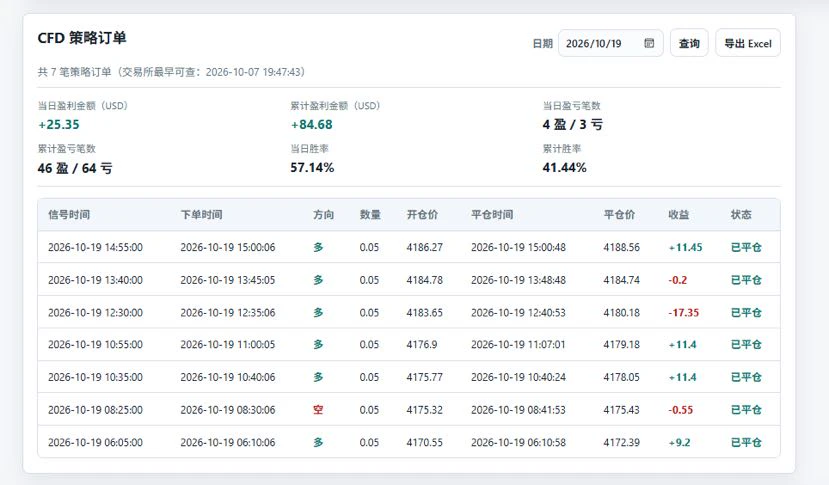Click 已平仓 status in the 06:05 row
Image resolution: width=829 pixels, height=485 pixels.
coord(746,443)
